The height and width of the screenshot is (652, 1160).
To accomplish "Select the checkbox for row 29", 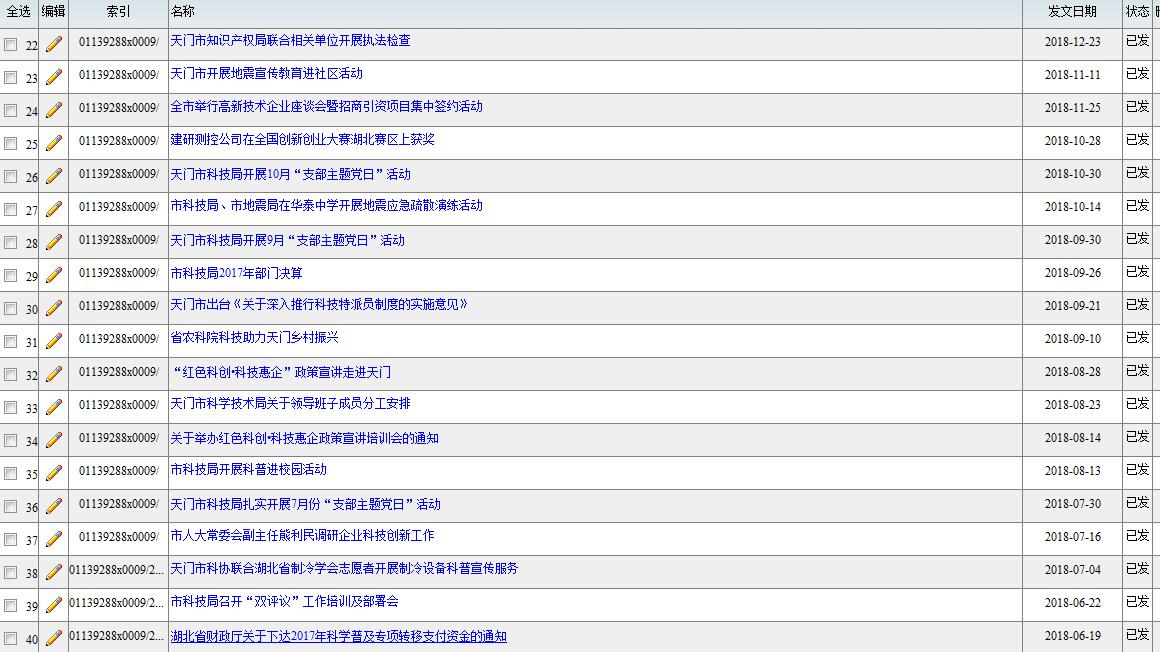I will click(10, 276).
